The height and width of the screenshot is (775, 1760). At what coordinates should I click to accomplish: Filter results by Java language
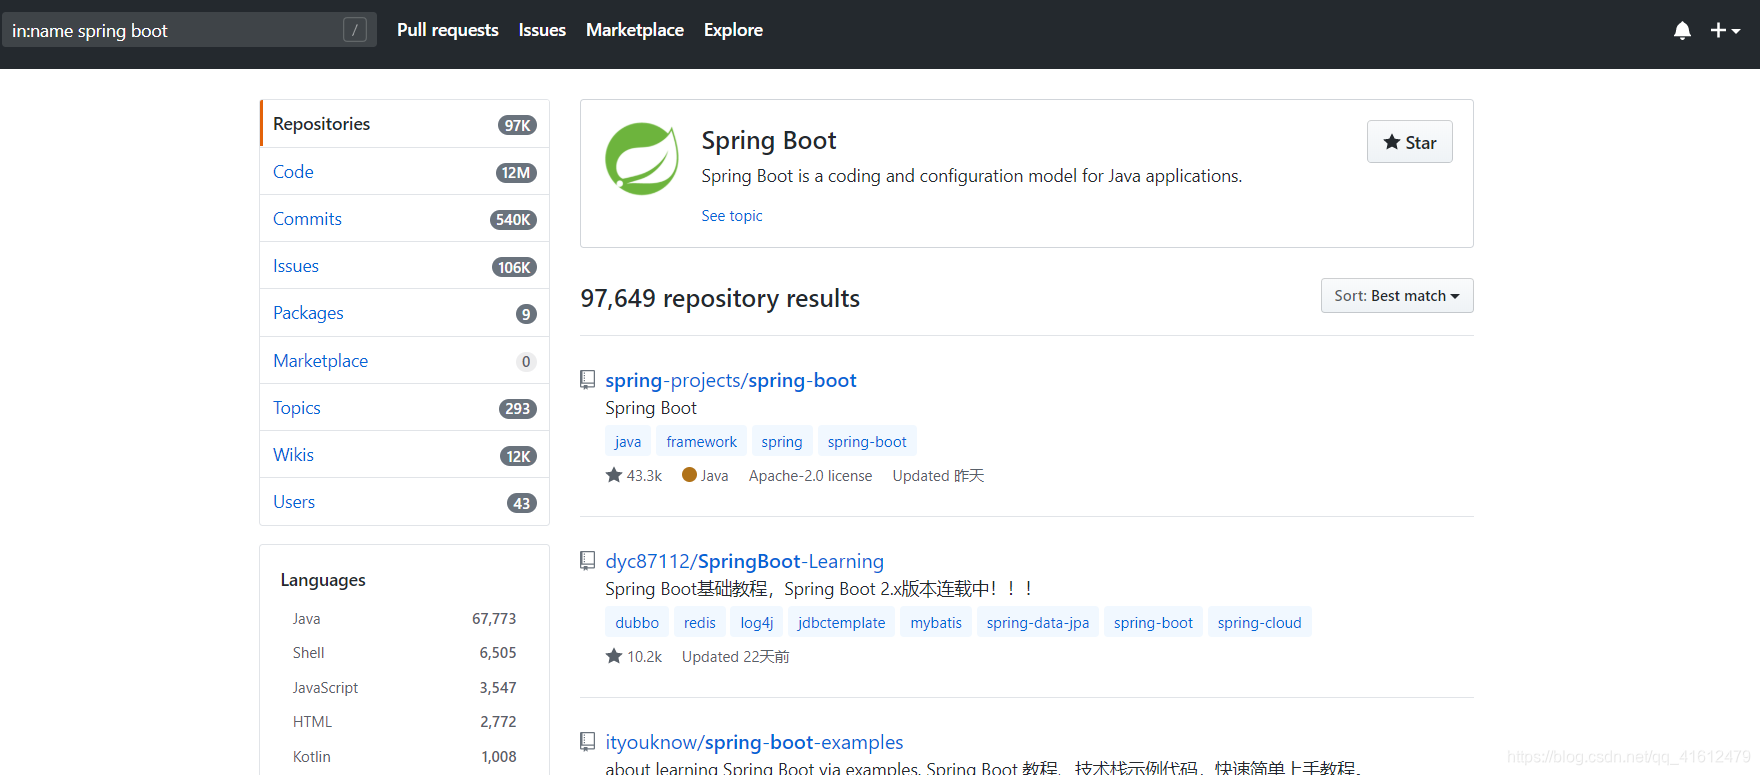tap(404, 619)
